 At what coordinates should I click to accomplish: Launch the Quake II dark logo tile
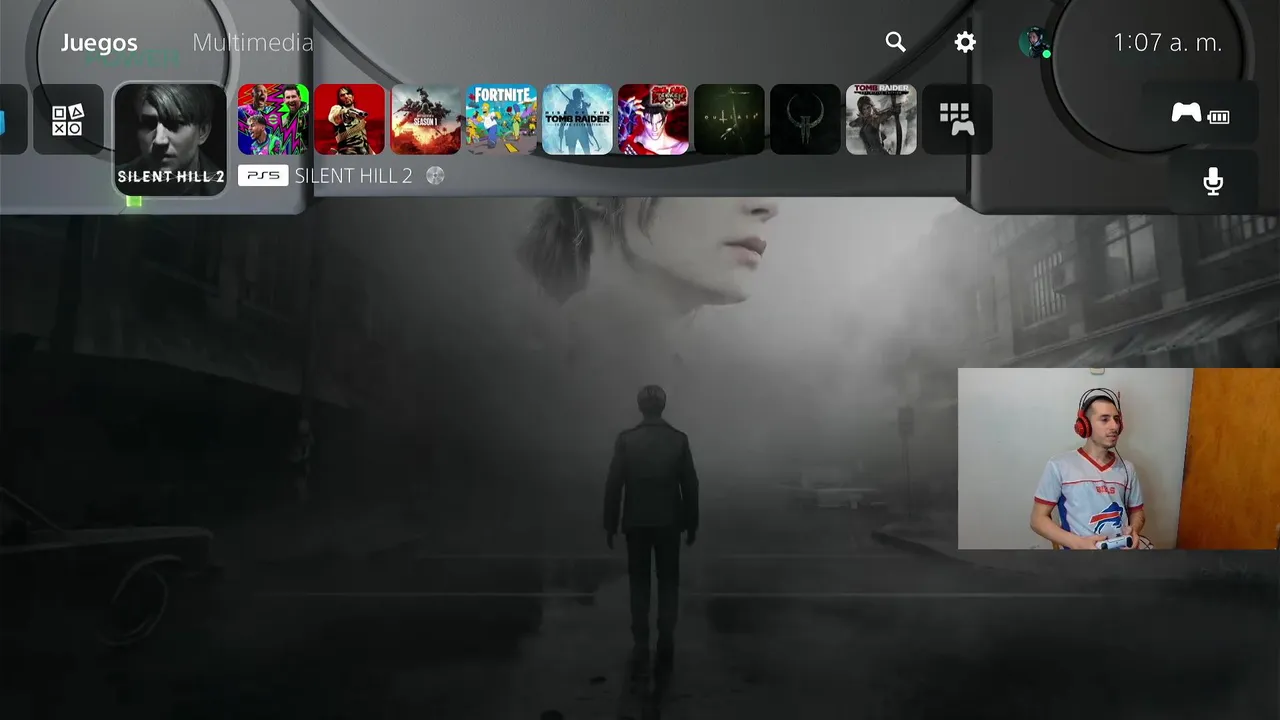click(805, 119)
